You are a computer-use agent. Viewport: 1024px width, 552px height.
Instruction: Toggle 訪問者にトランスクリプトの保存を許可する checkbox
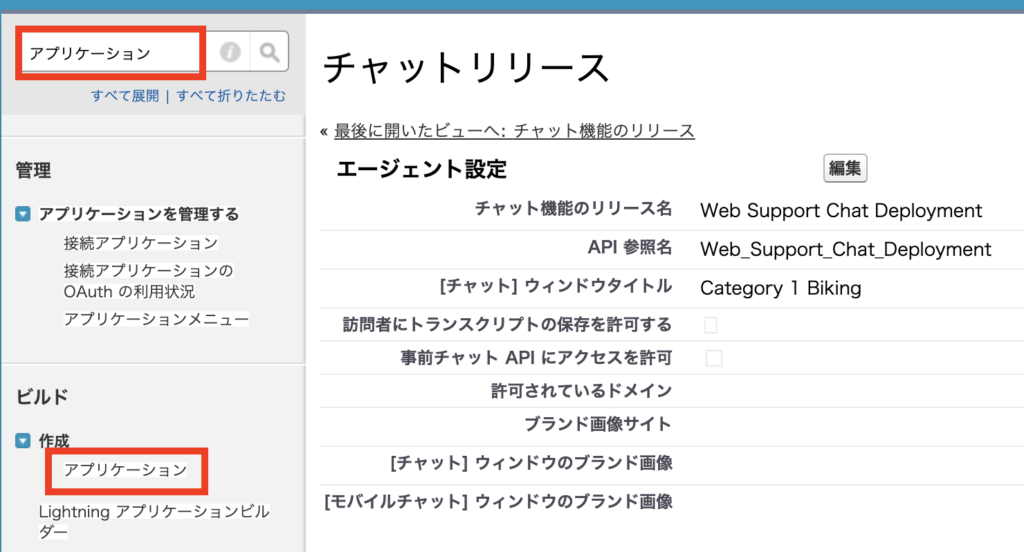click(711, 325)
